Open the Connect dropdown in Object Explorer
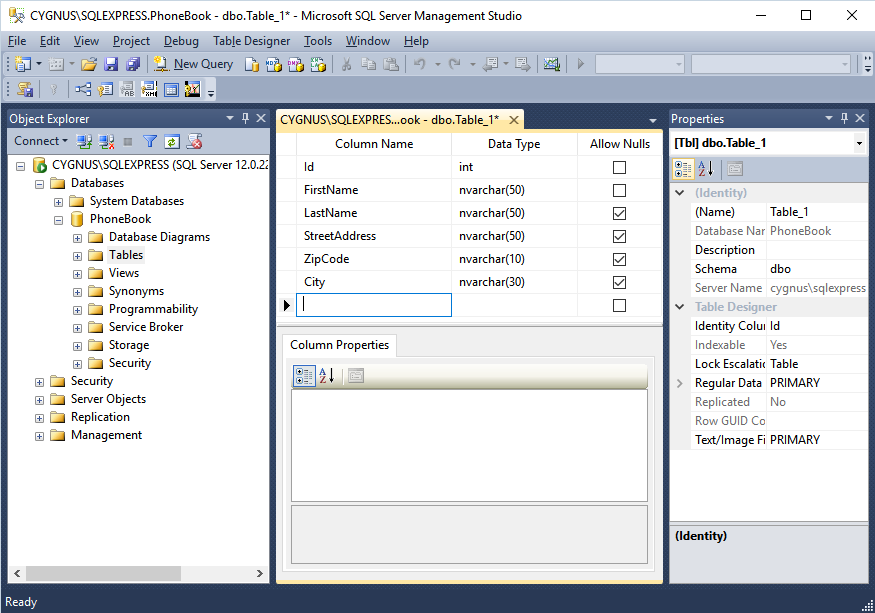This screenshot has width=875, height=613. pyautogui.click(x=41, y=141)
